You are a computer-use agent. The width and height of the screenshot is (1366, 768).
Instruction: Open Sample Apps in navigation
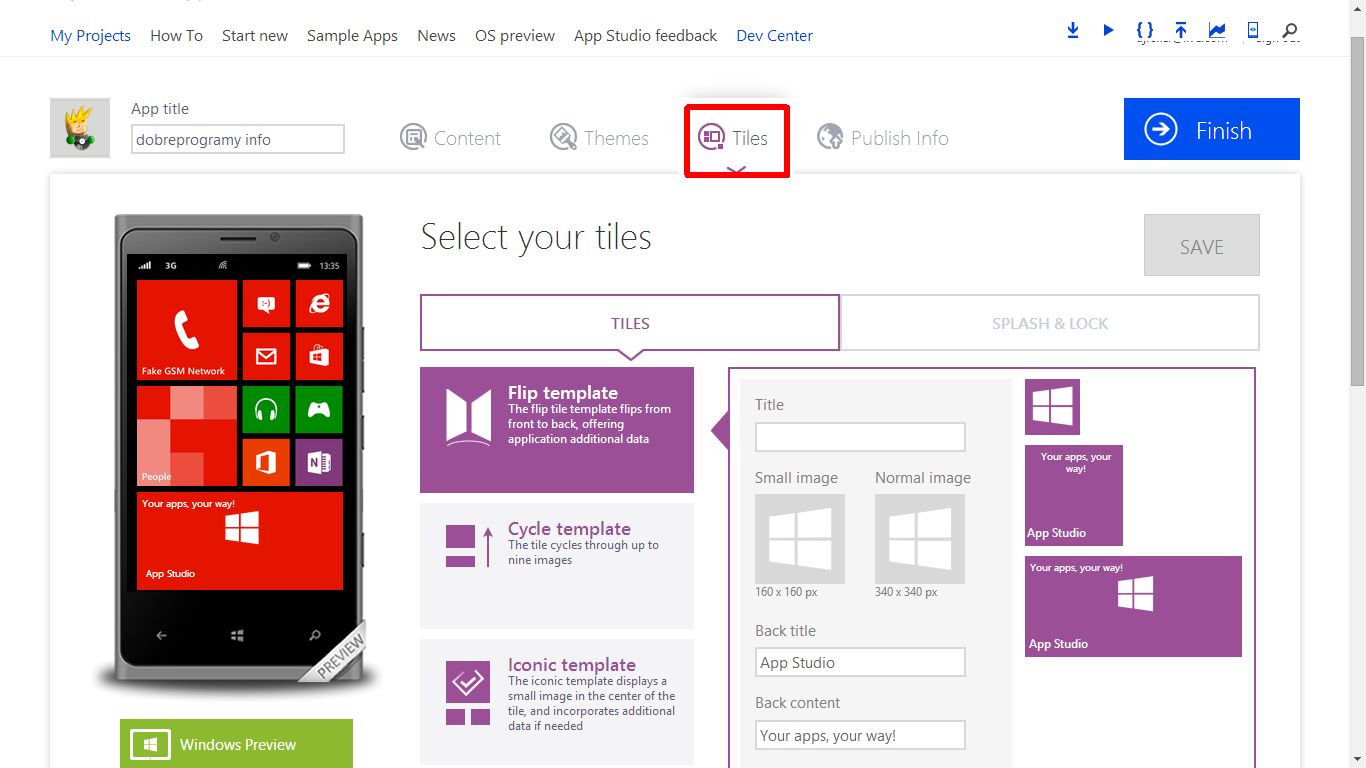pyautogui.click(x=352, y=35)
